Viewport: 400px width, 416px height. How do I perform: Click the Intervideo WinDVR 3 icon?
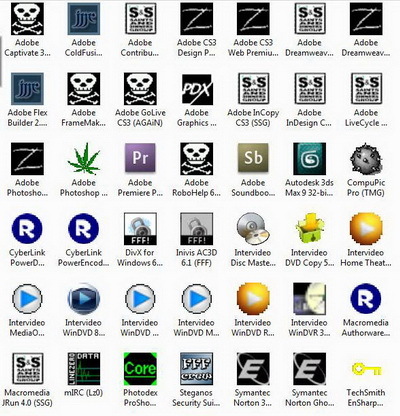[x=310, y=299]
